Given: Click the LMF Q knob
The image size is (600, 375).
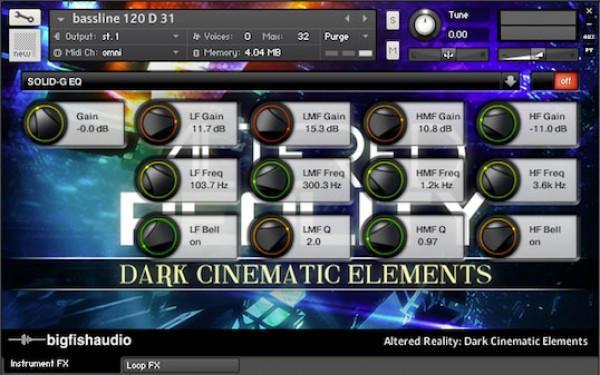Looking at the screenshot, I should [272, 236].
